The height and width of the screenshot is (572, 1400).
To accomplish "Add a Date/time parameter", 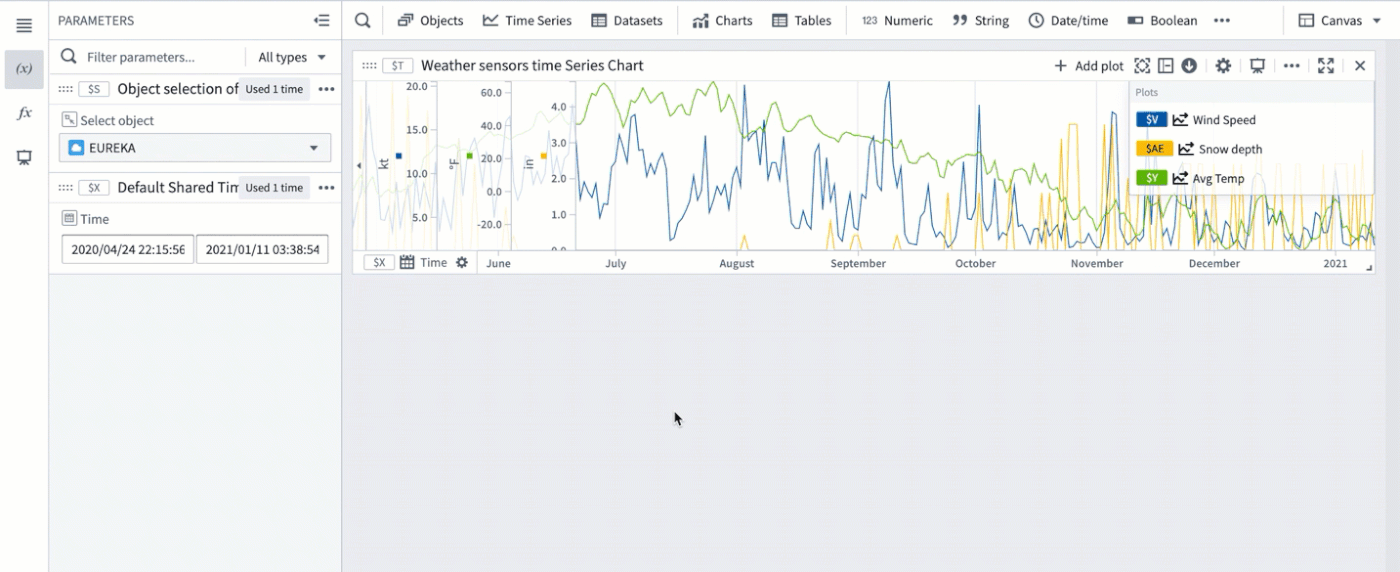I will [1068, 20].
